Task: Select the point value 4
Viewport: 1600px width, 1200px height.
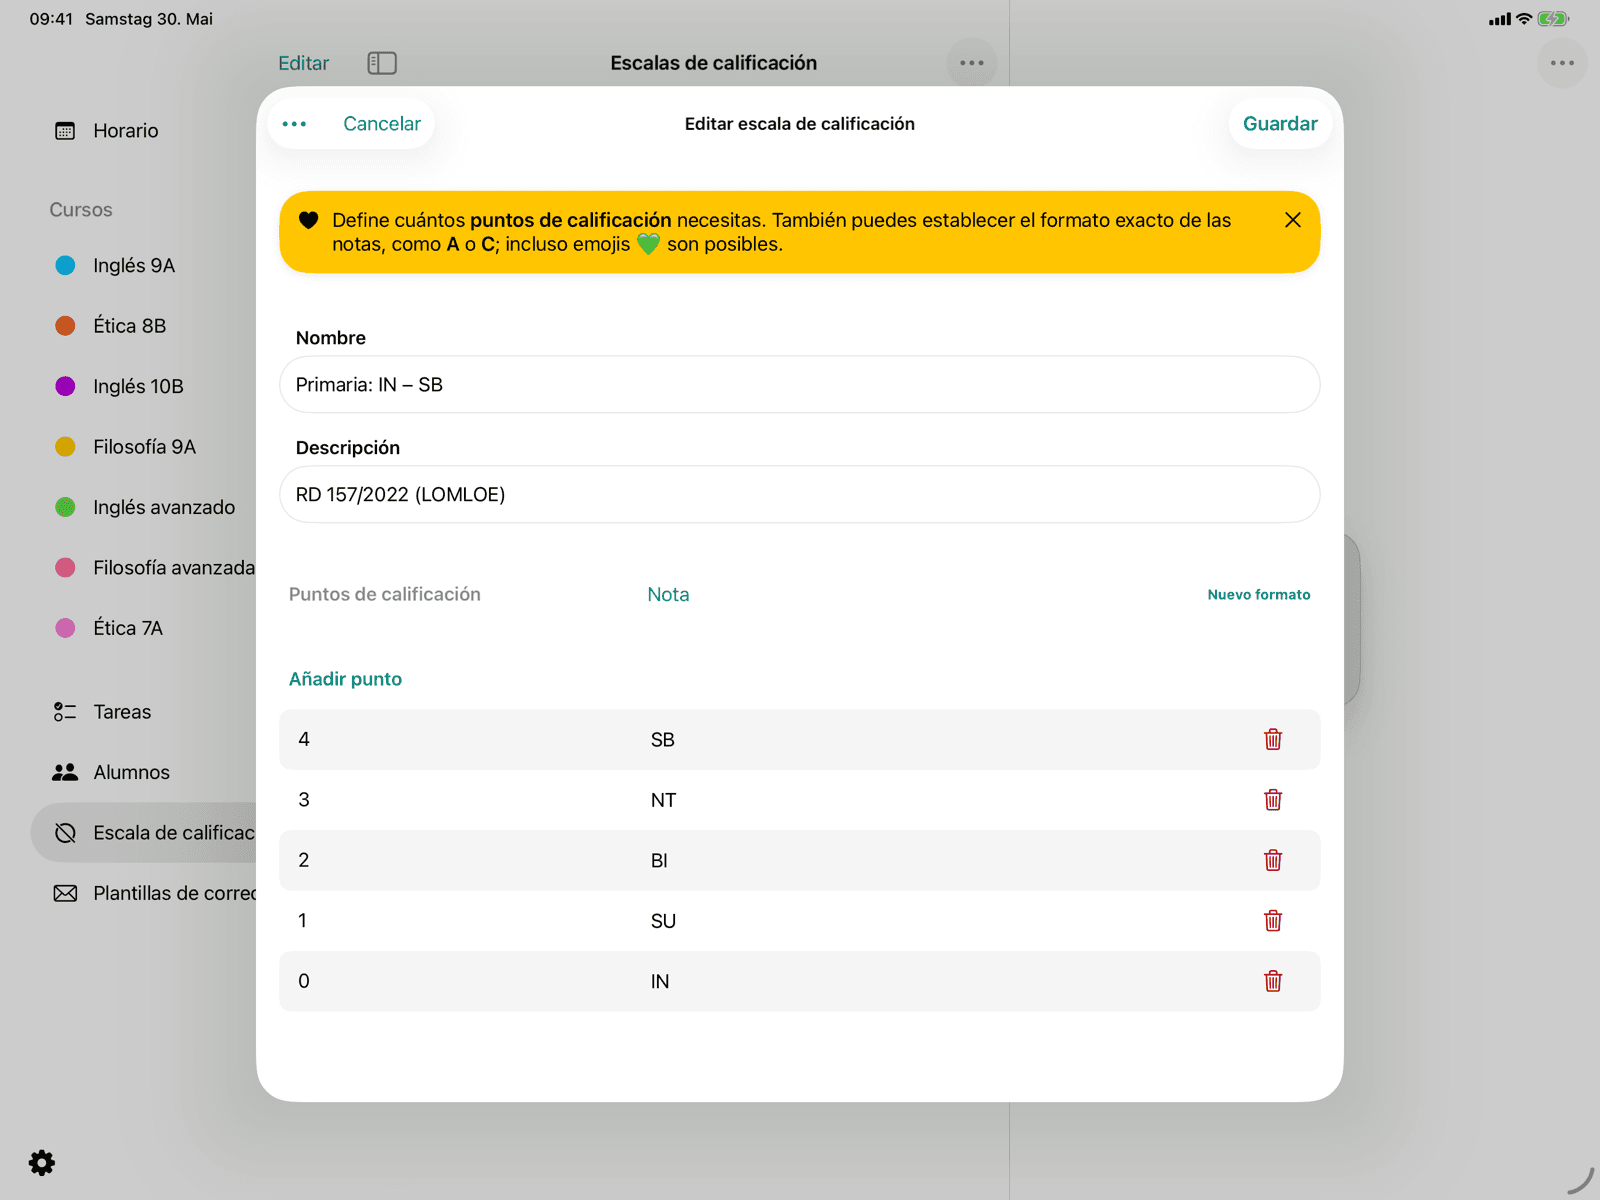Action: [304, 739]
